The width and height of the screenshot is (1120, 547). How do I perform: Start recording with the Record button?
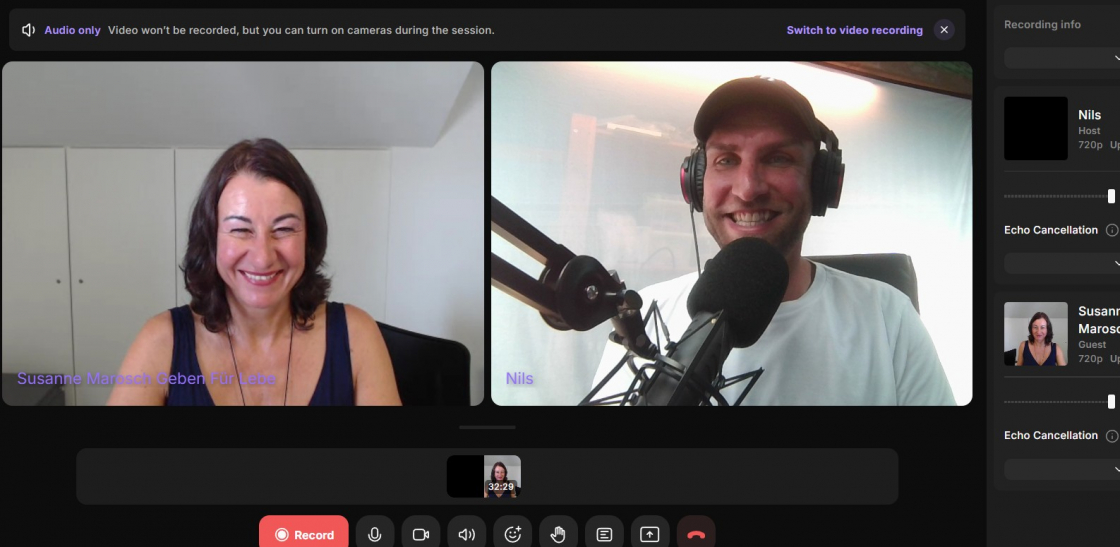coord(304,534)
